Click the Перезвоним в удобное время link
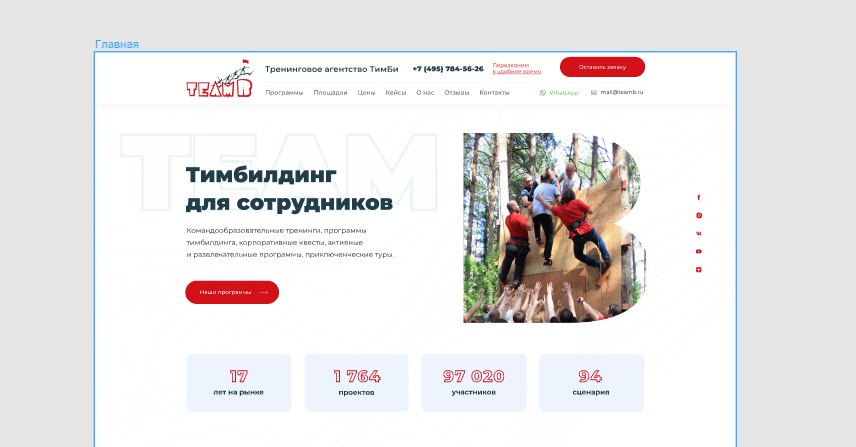Image resolution: width=856 pixels, height=447 pixels. pyautogui.click(x=516, y=68)
